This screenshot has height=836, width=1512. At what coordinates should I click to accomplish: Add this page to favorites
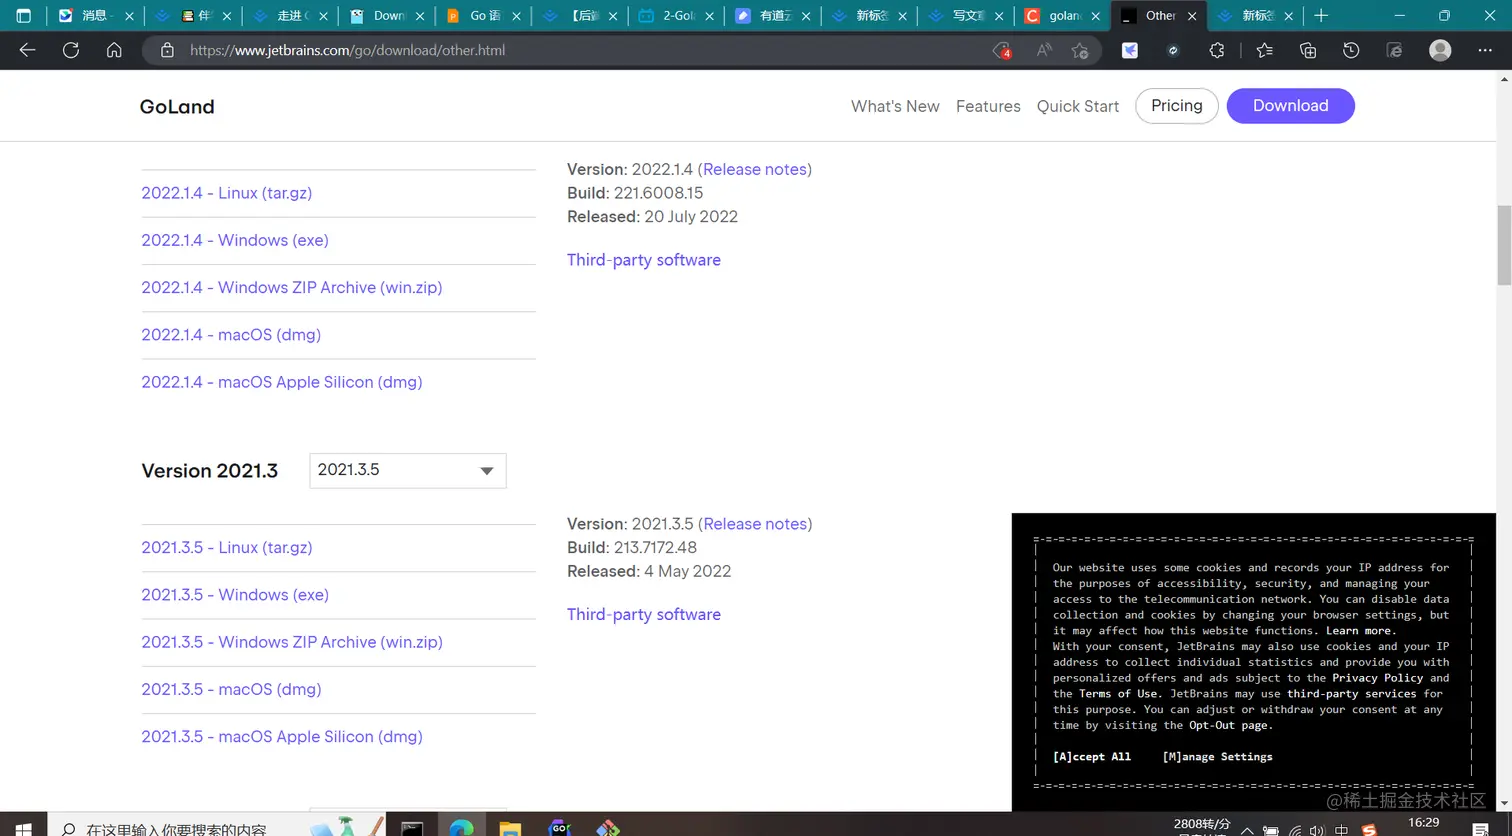[1080, 50]
